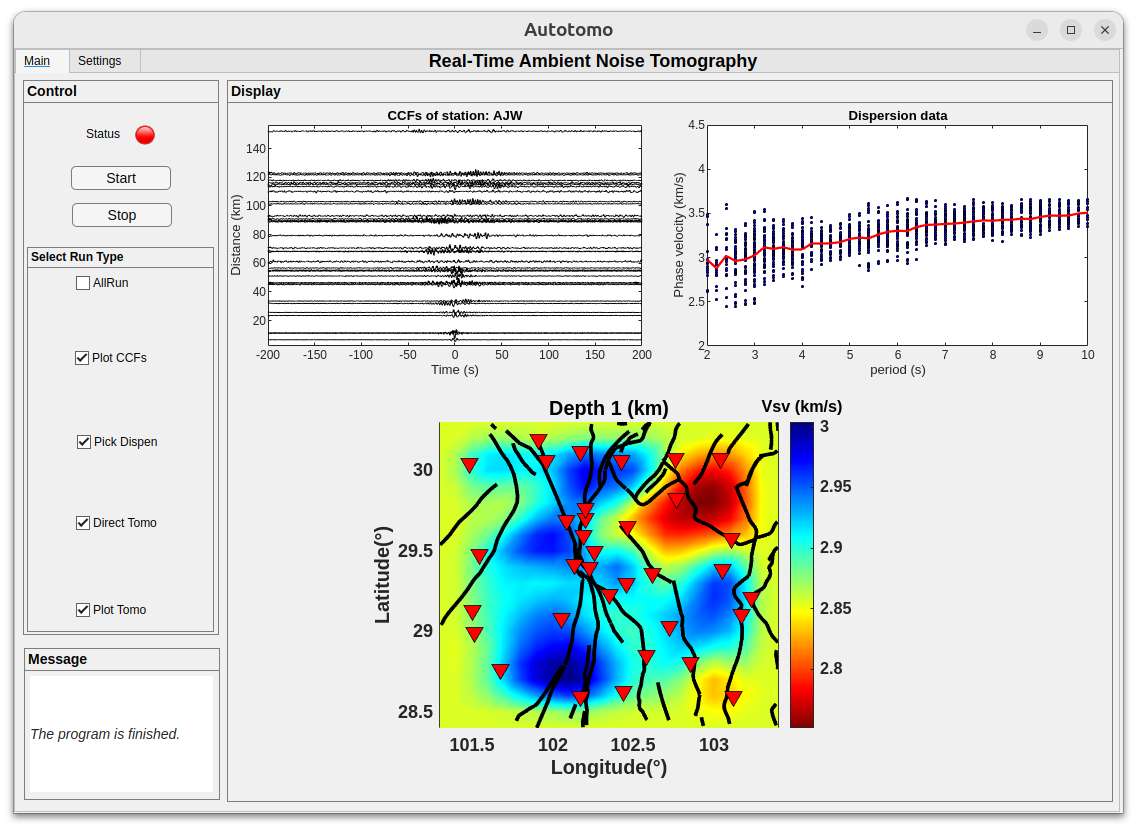Switch to the Settings tab
The width and height of the screenshot is (1137, 830).
[x=100, y=61]
